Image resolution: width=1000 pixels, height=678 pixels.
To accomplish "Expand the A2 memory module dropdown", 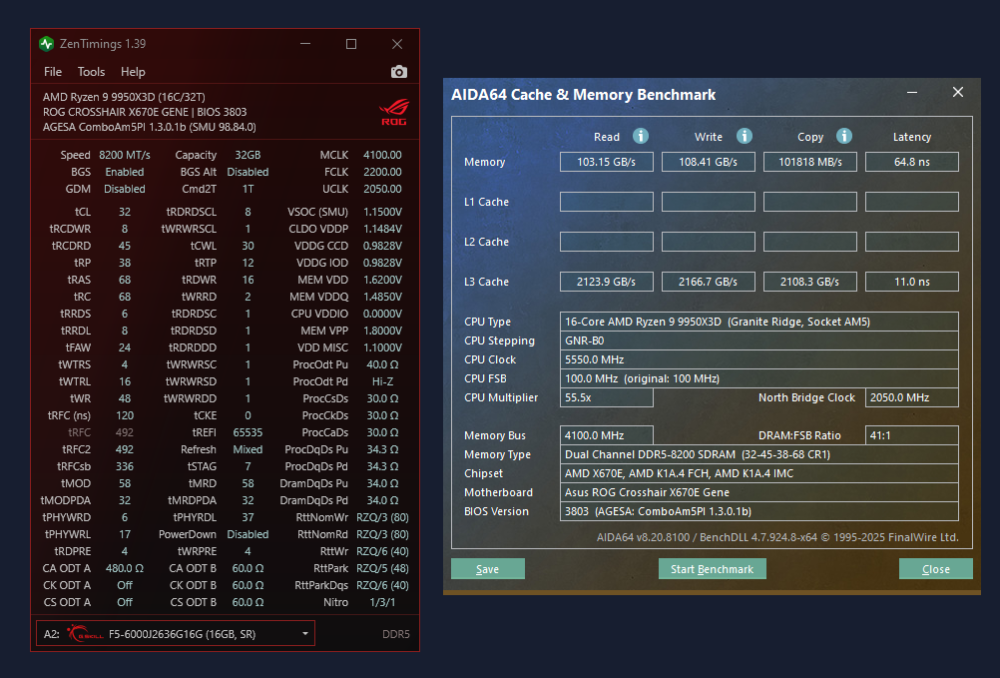I will (305, 633).
